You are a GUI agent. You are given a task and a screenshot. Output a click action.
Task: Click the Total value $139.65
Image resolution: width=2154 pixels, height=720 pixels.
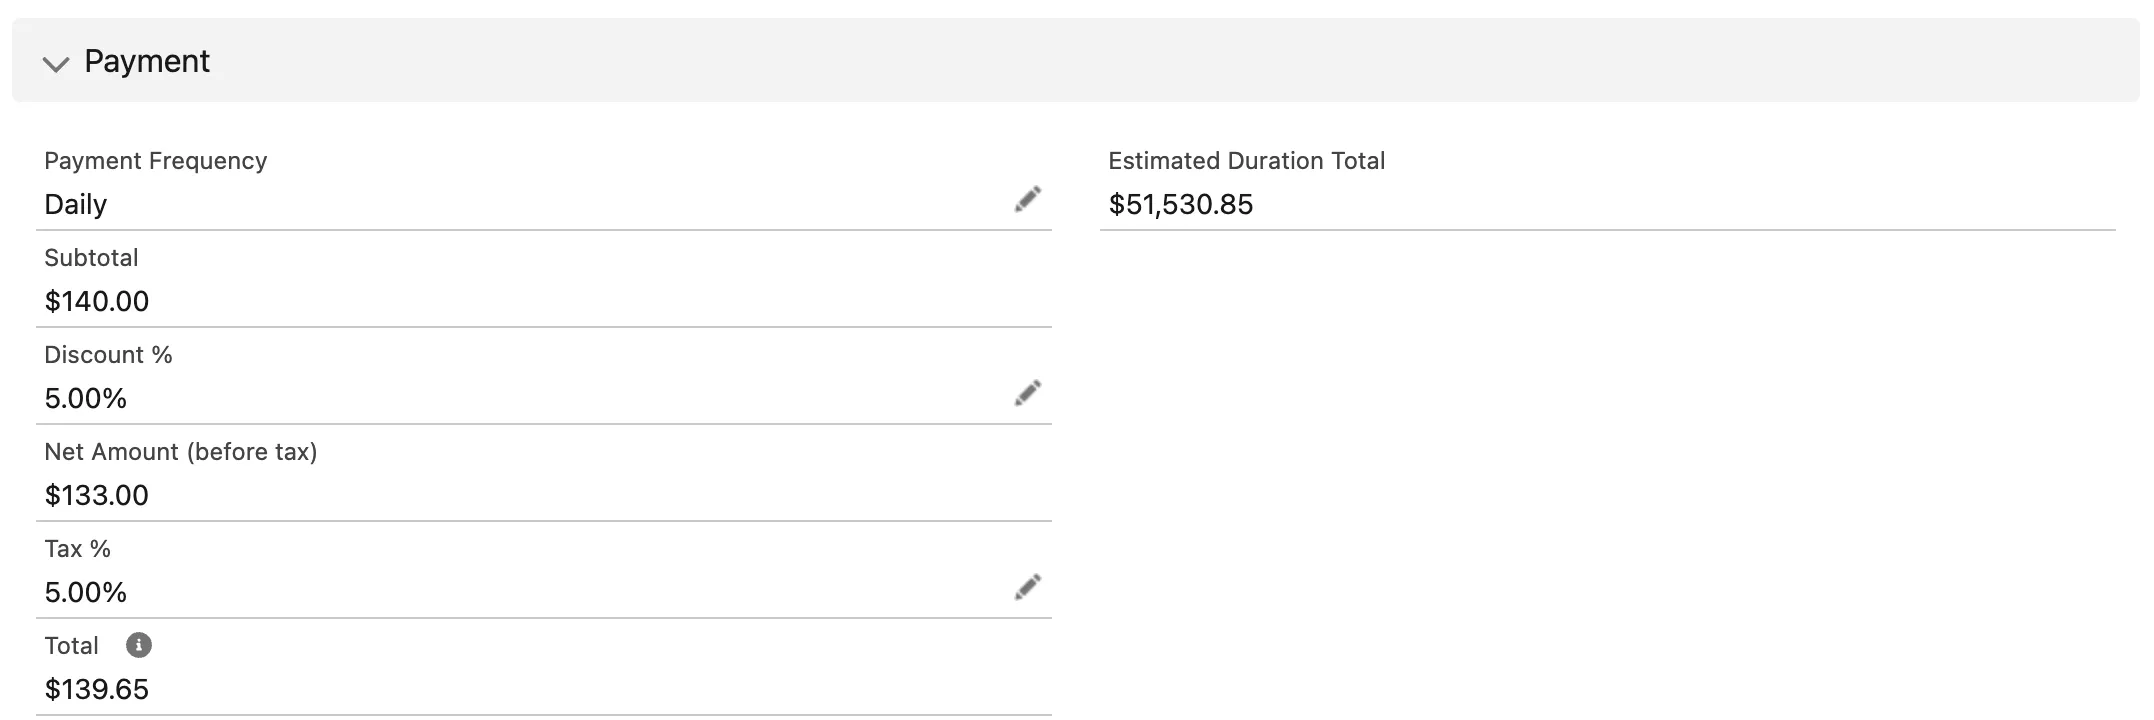(97, 689)
